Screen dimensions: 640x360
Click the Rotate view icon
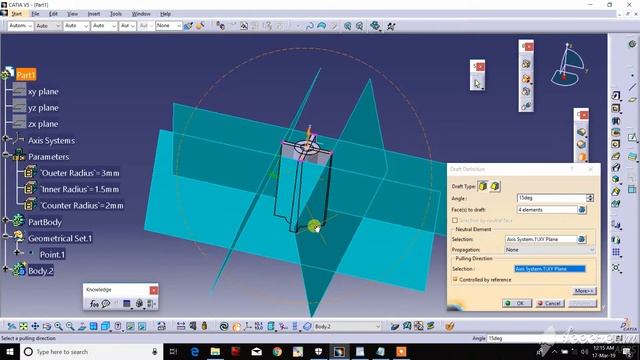(x=47, y=326)
